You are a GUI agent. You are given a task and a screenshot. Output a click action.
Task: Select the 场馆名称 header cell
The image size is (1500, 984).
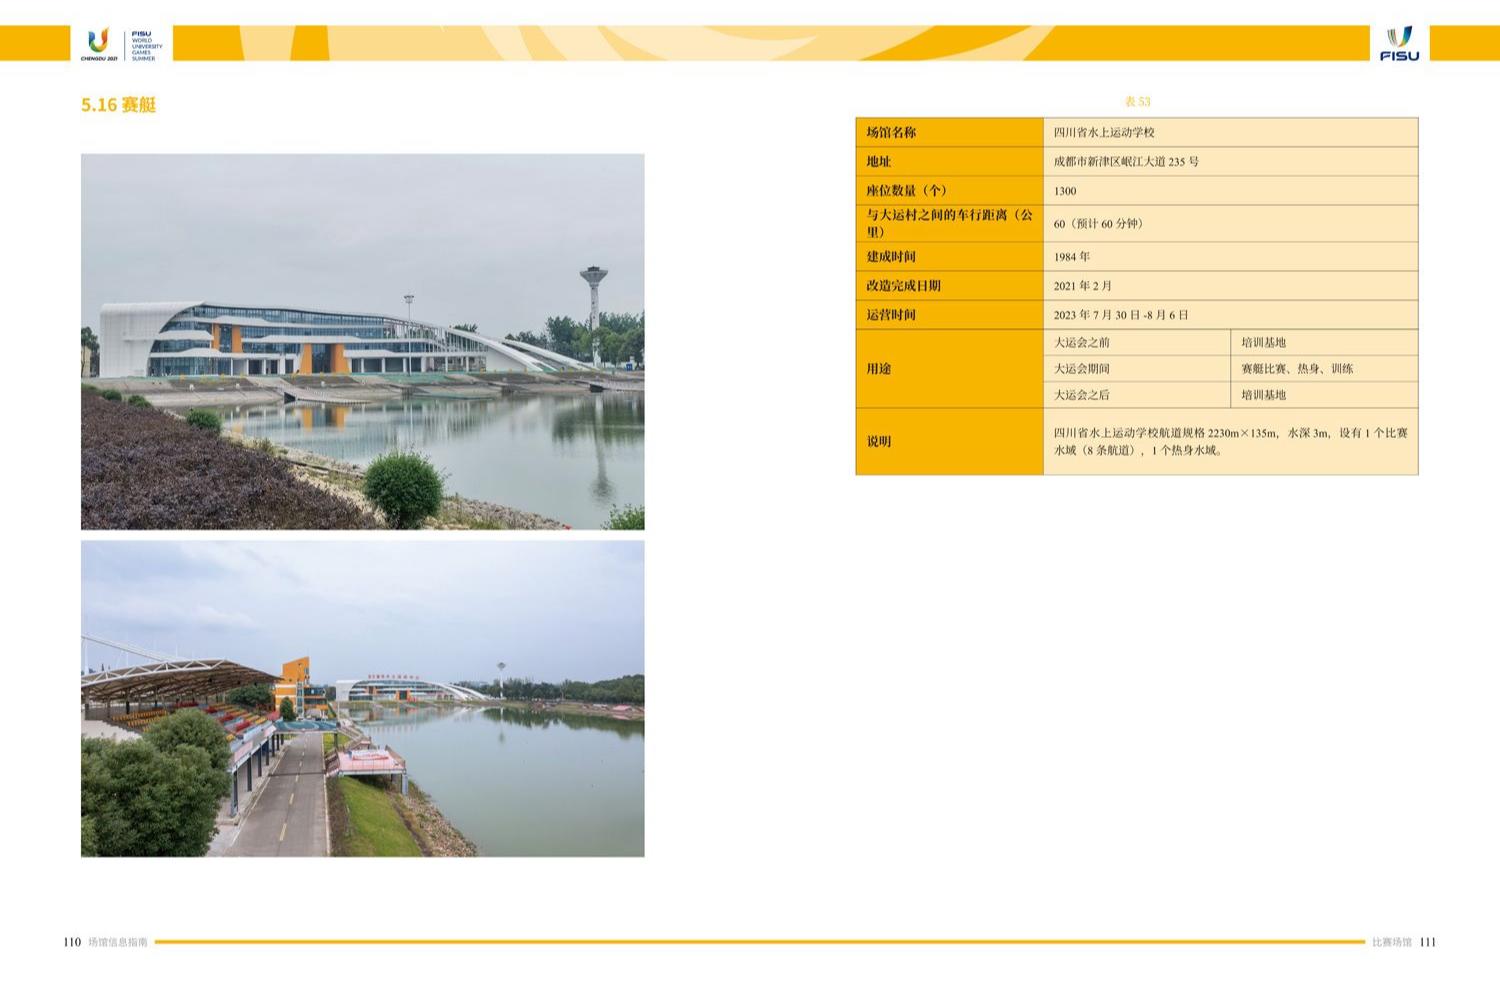[948, 132]
